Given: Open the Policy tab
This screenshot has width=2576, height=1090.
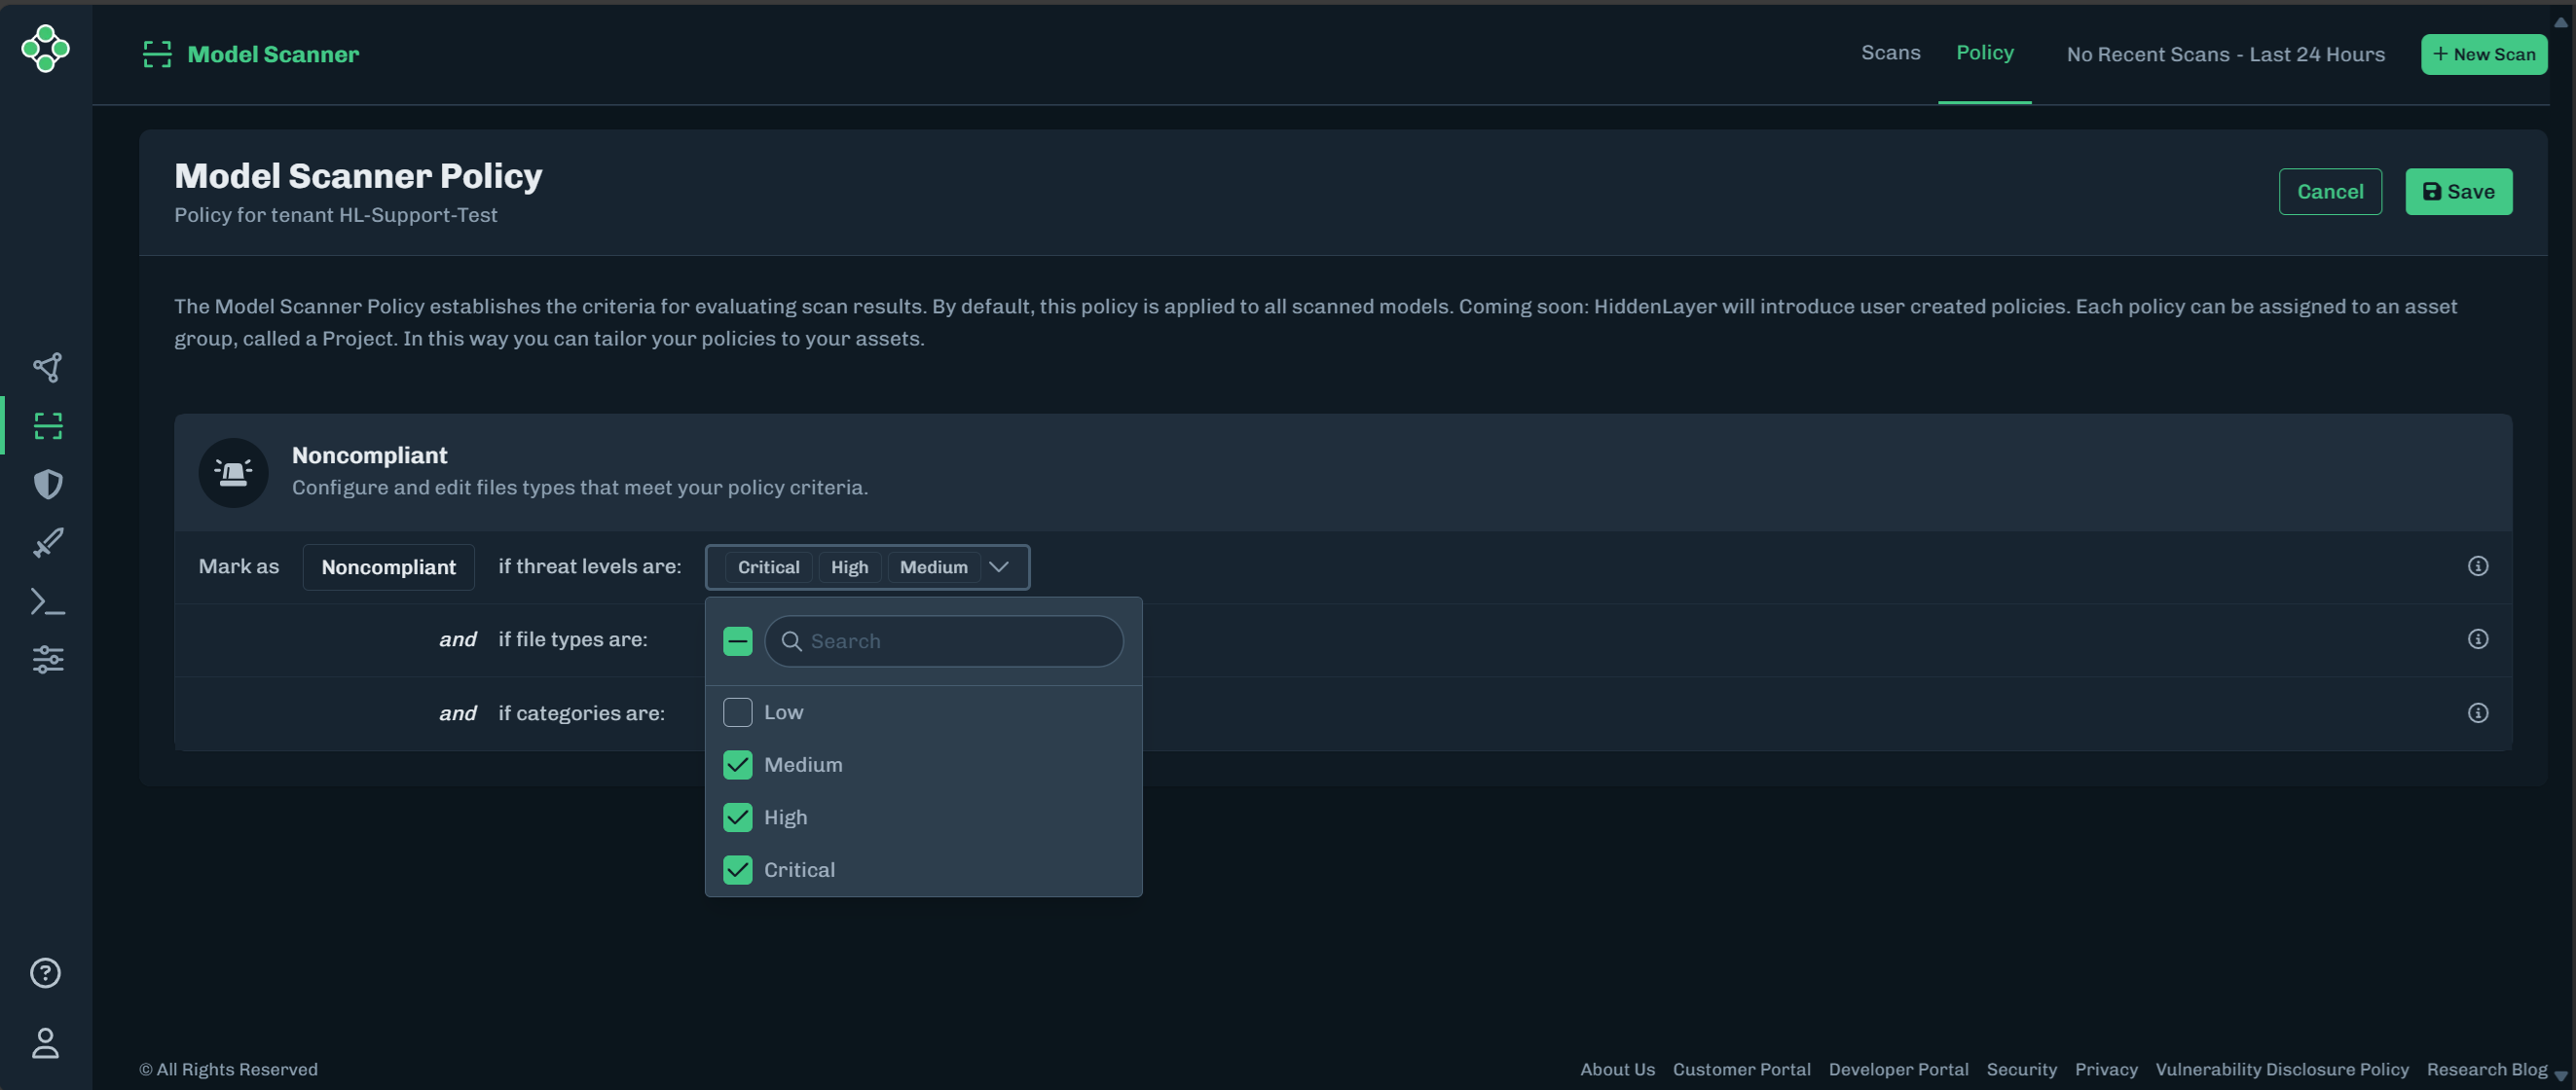Looking at the screenshot, I should (1985, 53).
